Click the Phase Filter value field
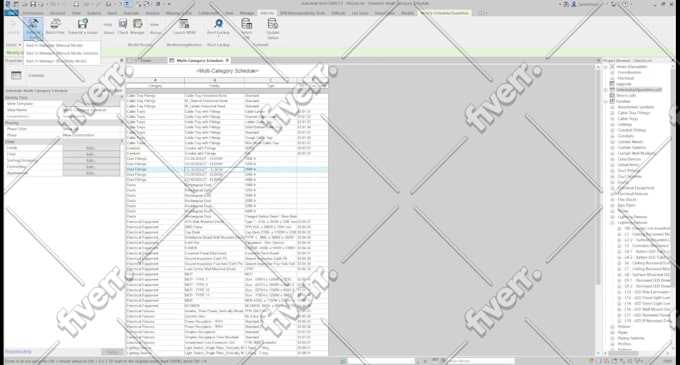The height and width of the screenshot is (365, 680). (92, 129)
